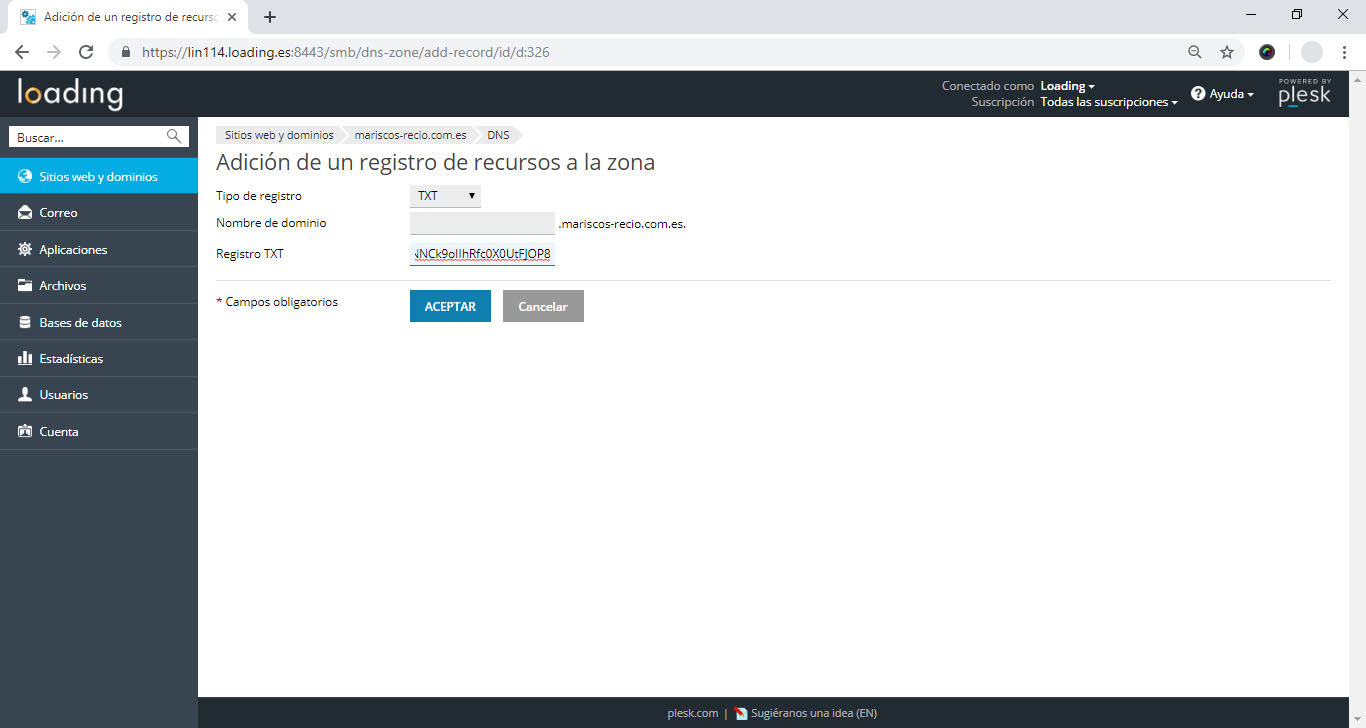Click the 'Tipo de registro' label

coord(259,196)
